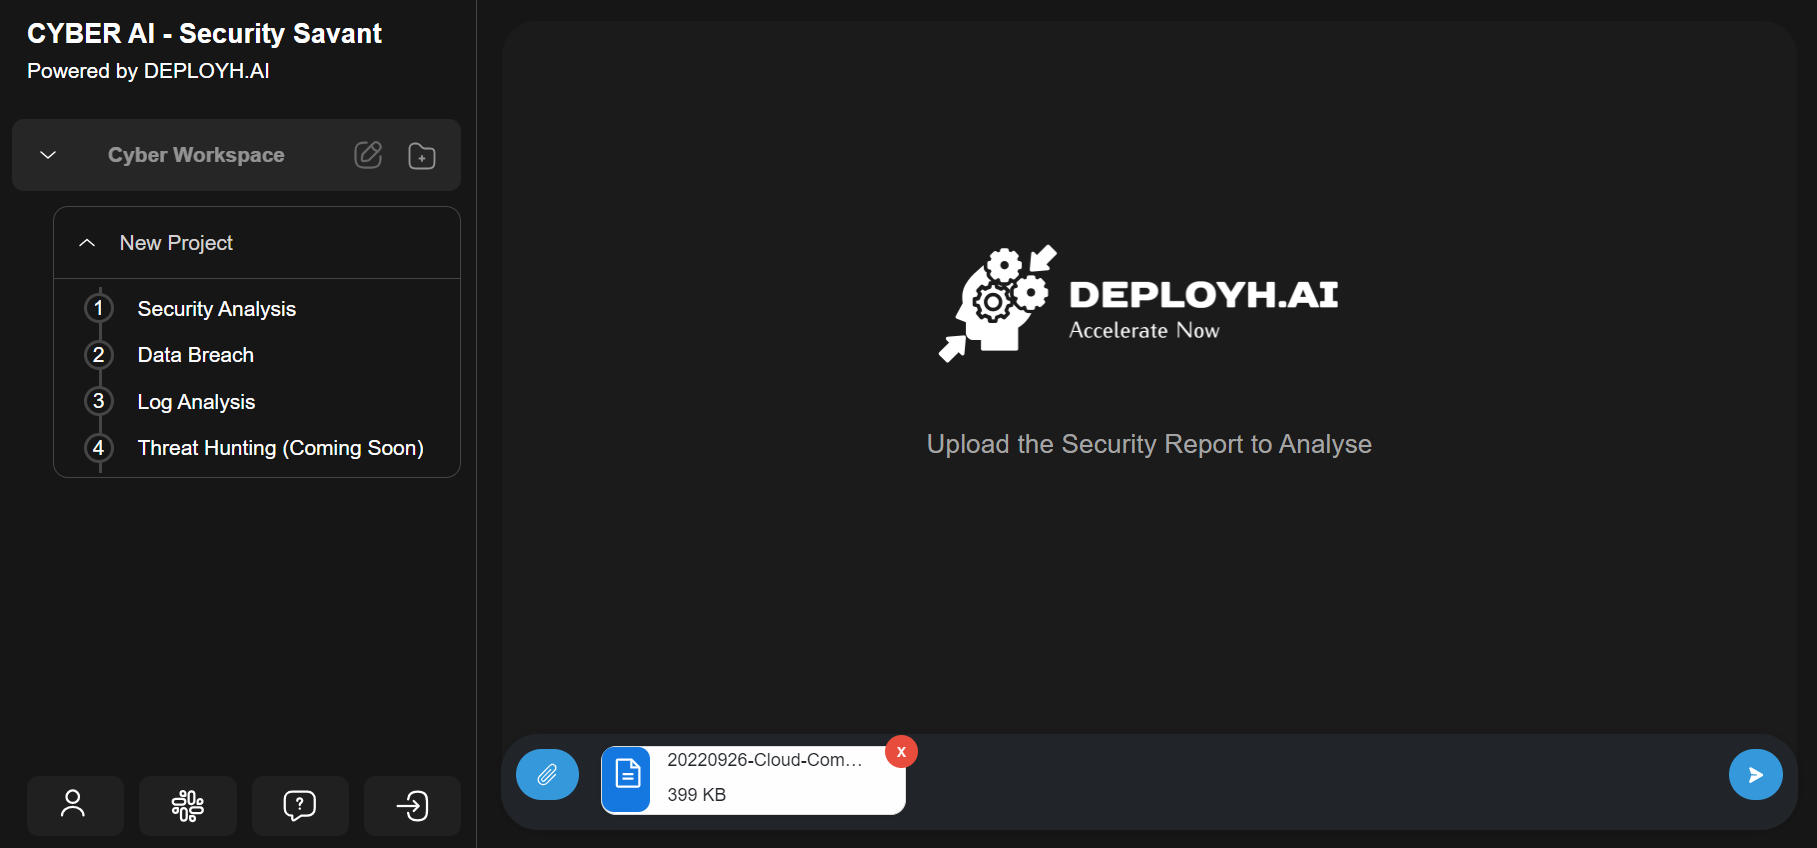Click step number 2 circle

(x=98, y=355)
